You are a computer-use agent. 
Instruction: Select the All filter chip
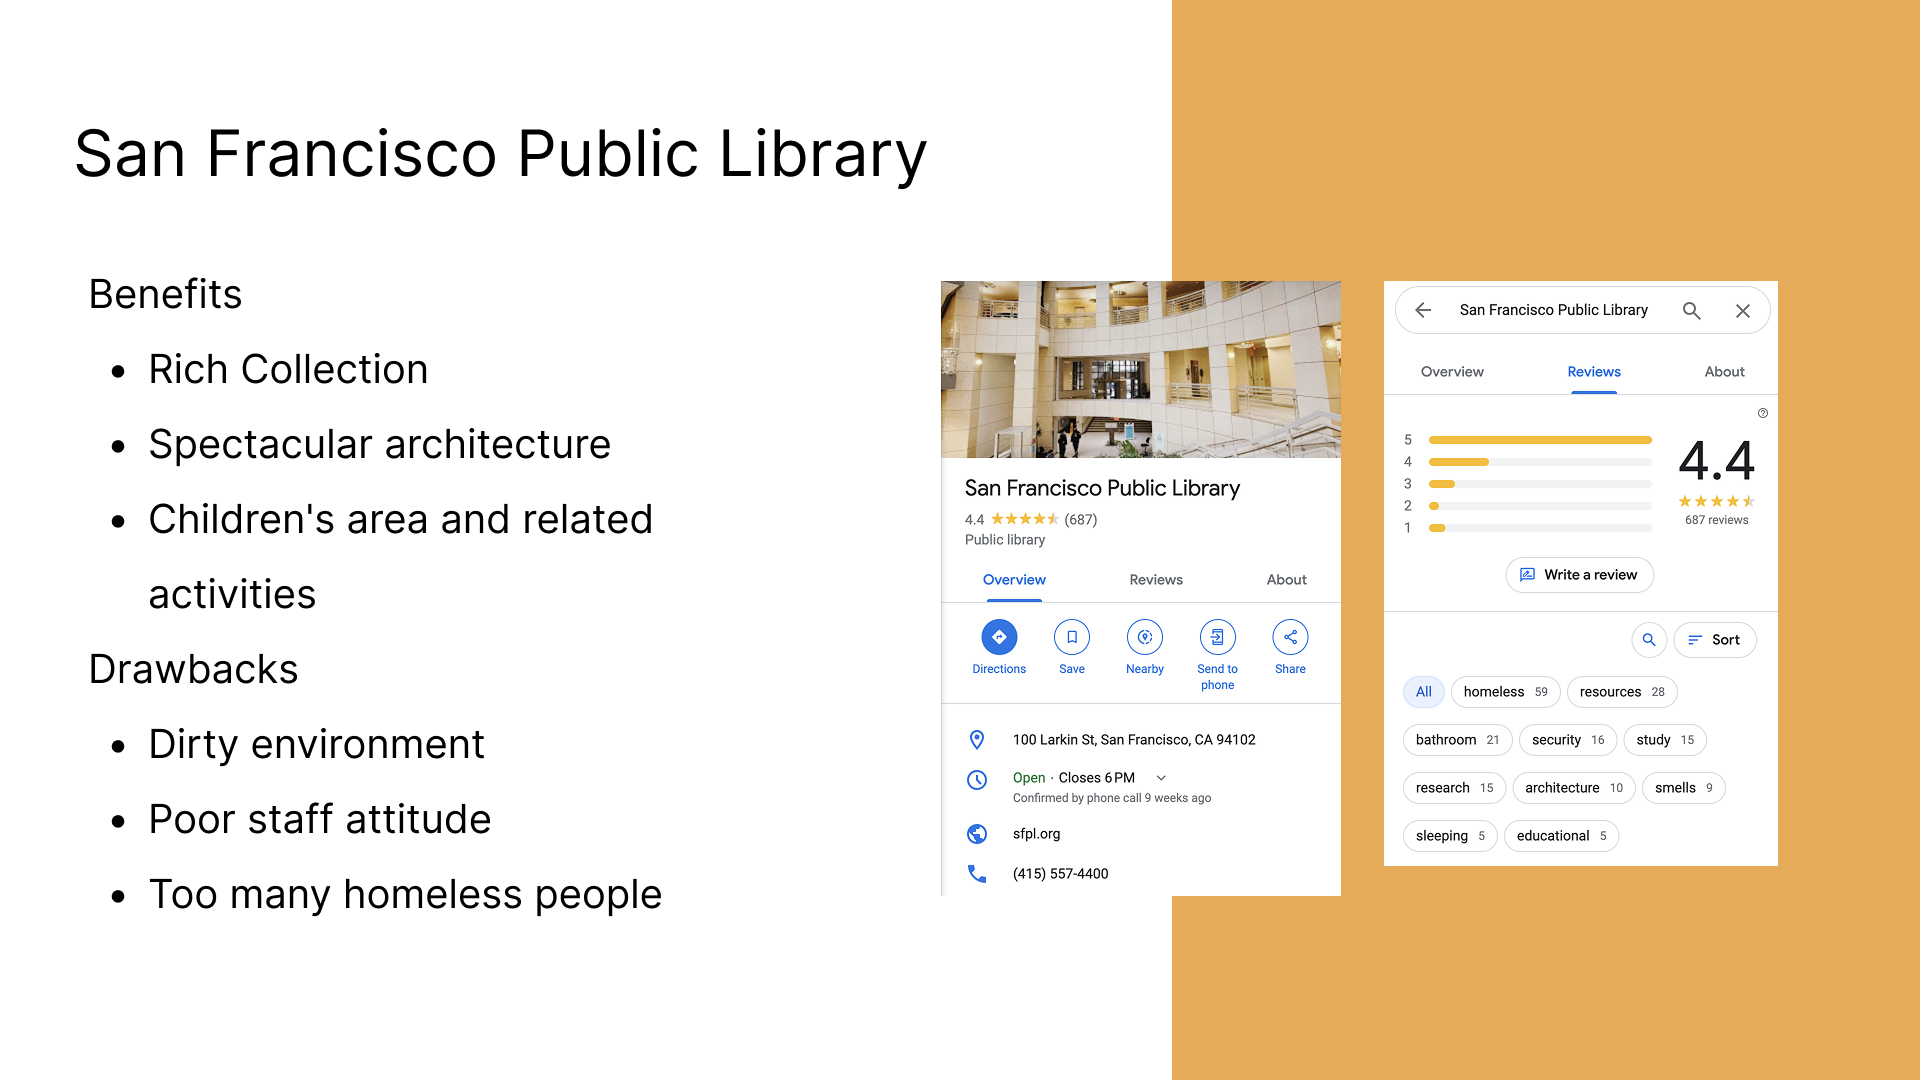(1424, 692)
